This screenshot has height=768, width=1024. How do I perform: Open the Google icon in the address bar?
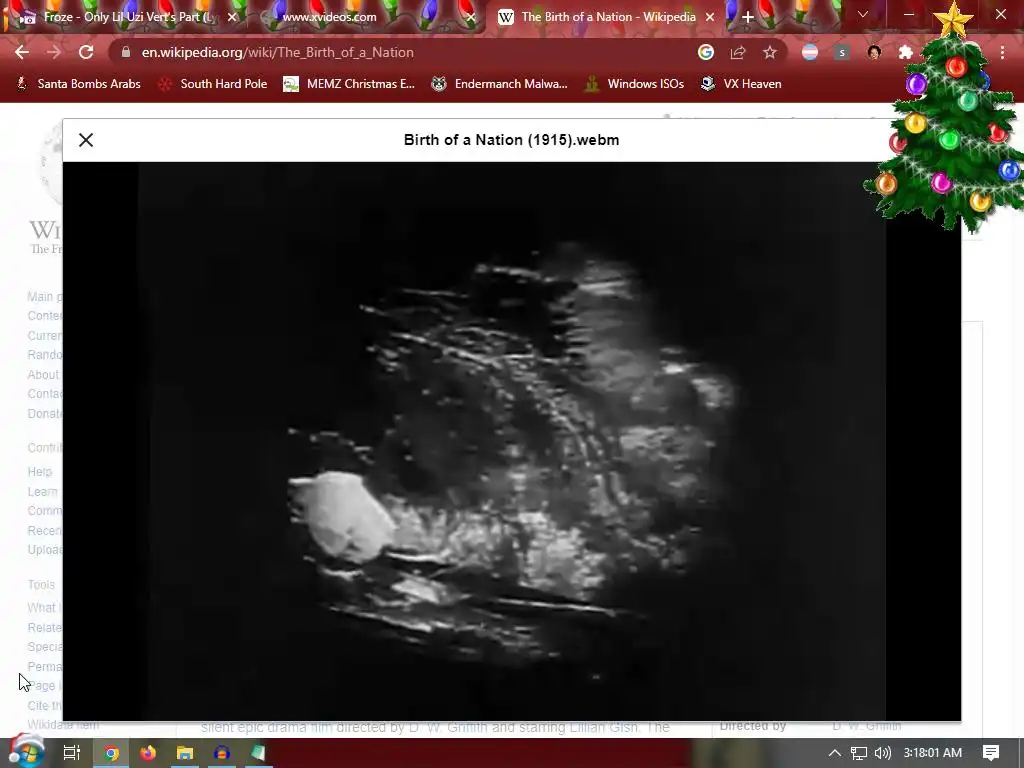coord(706,52)
